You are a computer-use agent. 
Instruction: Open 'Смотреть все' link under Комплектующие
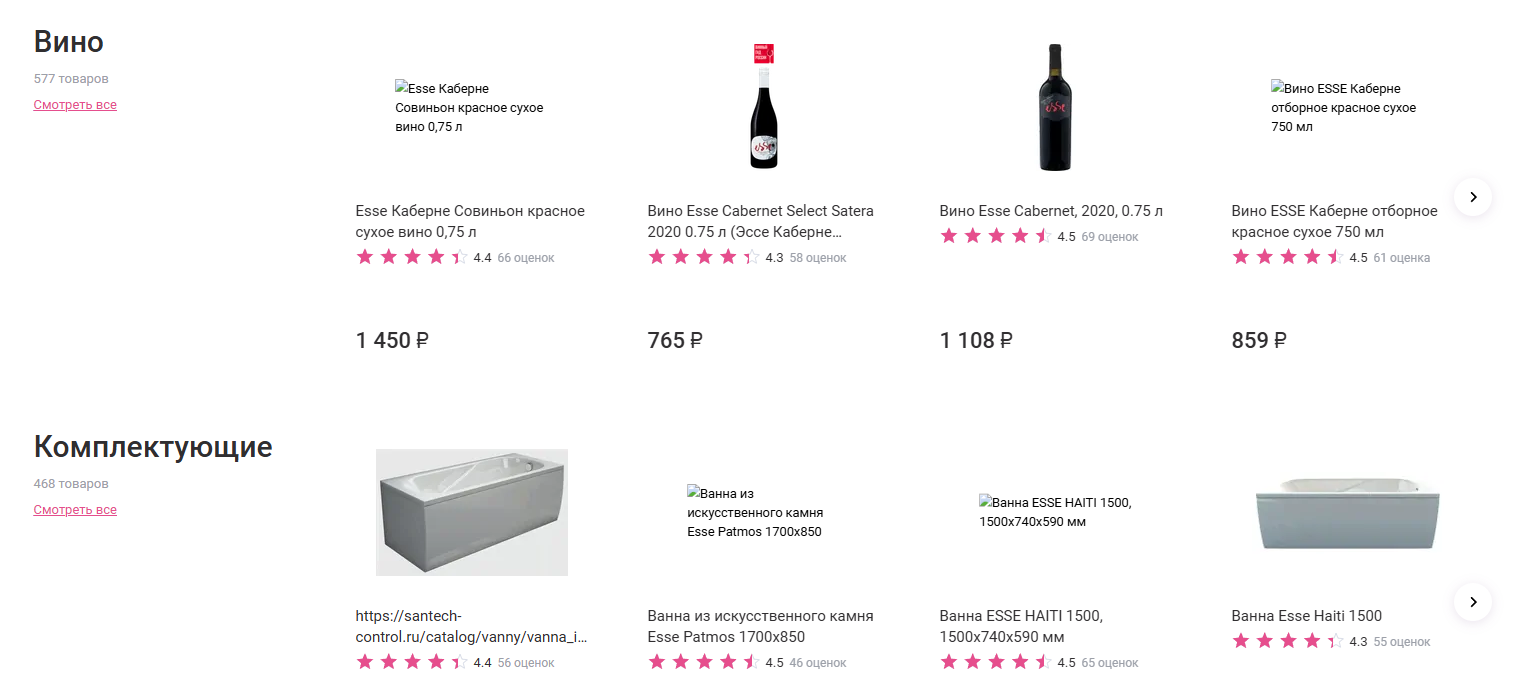75,510
